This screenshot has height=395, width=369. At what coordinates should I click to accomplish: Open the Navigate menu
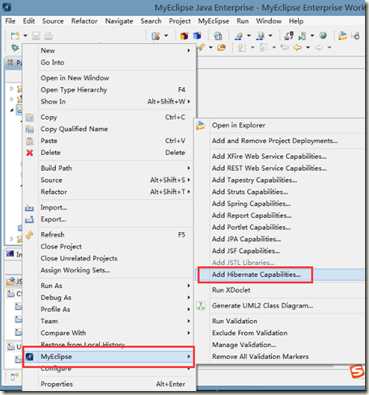pyautogui.click(x=119, y=21)
